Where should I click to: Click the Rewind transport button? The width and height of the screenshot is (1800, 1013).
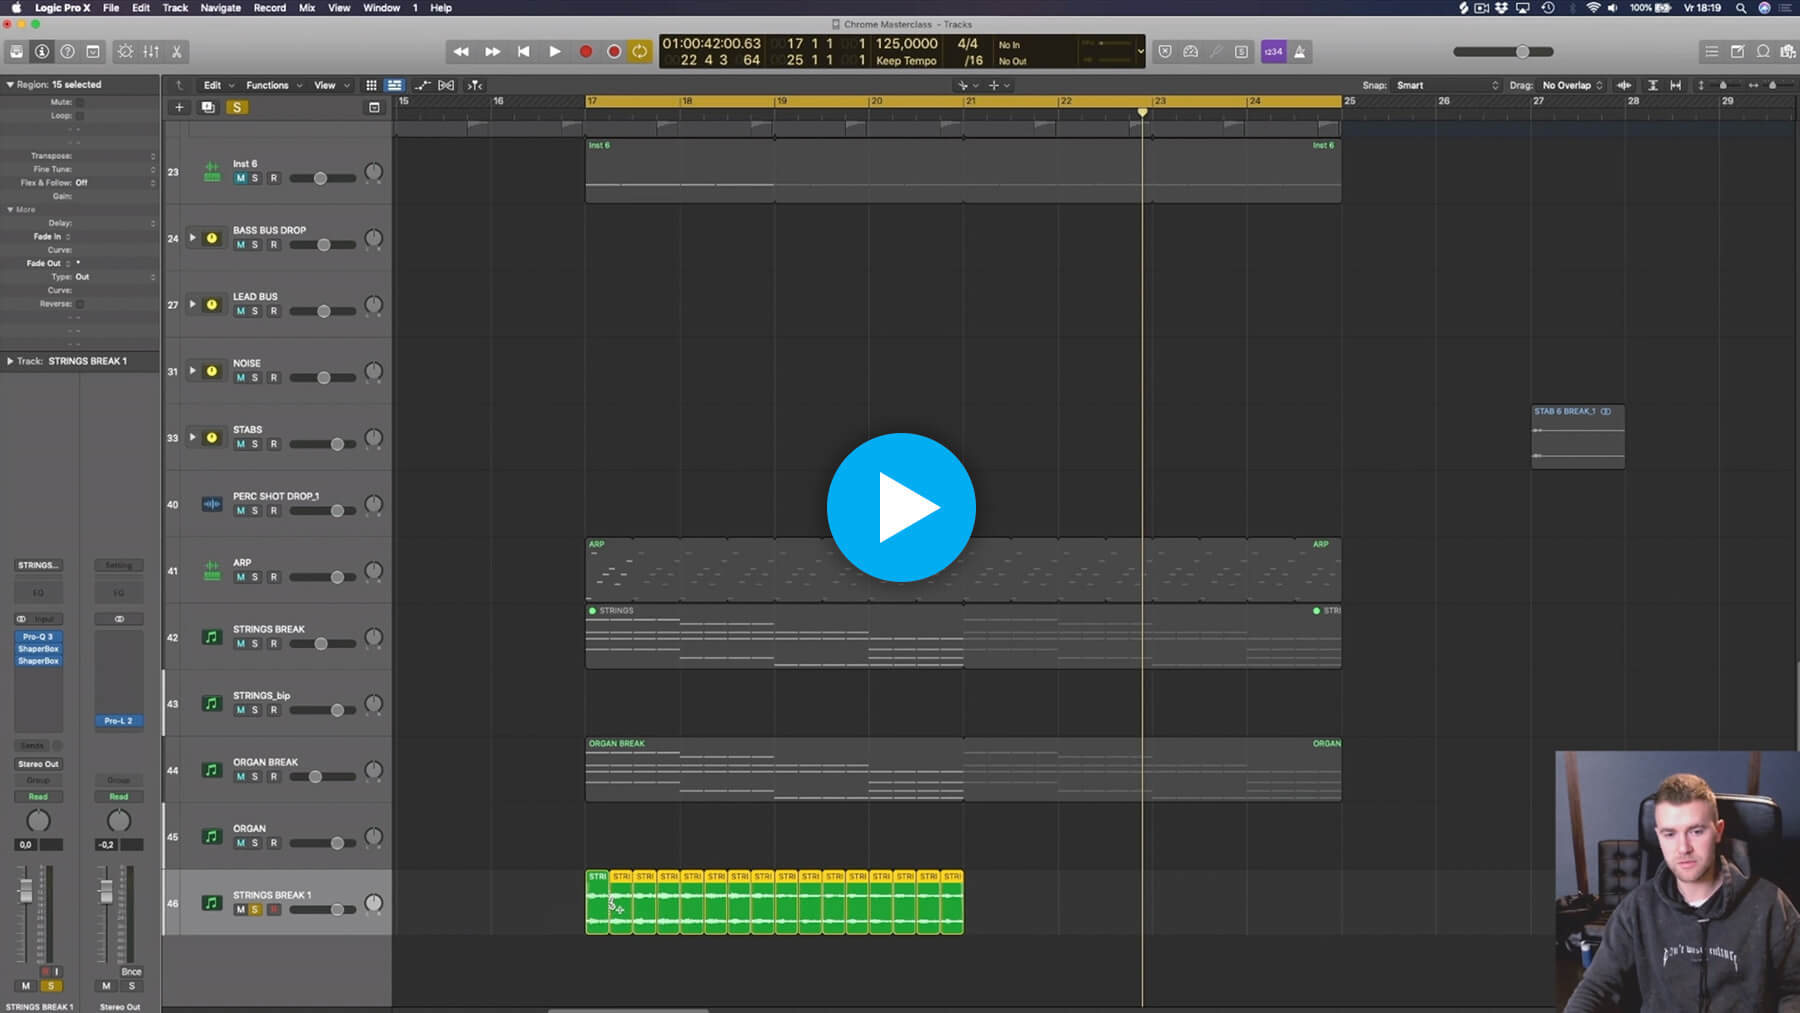461,51
